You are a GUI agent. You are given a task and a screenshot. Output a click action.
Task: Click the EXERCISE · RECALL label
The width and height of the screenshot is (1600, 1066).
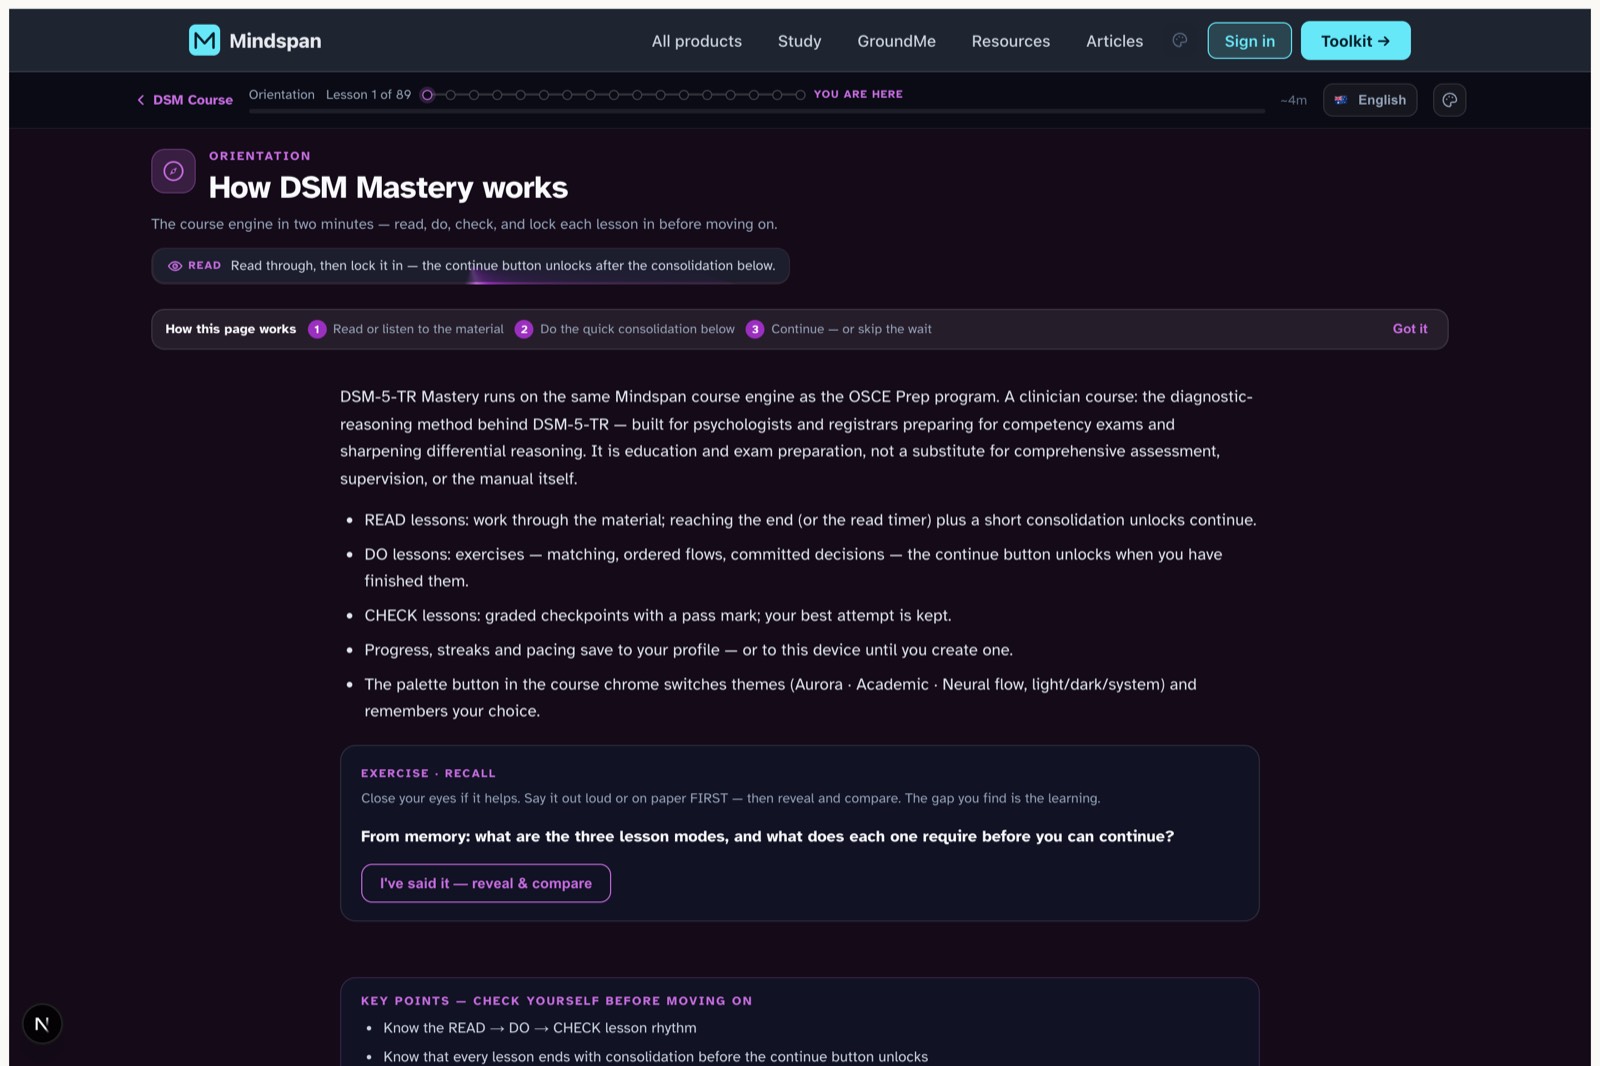click(x=428, y=773)
